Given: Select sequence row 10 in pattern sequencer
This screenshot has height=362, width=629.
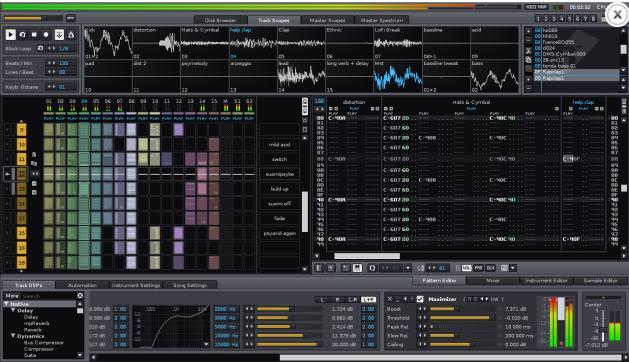Looking at the screenshot, I should 22,144.
